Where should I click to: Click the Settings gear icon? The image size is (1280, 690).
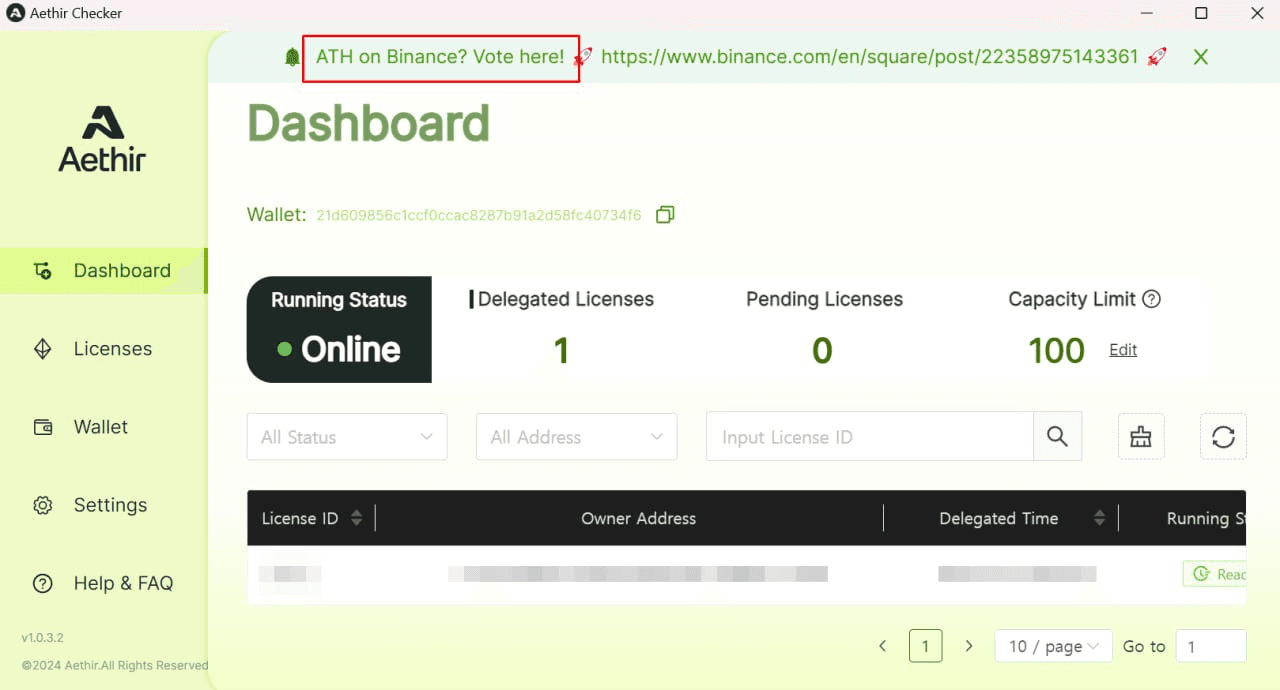point(43,505)
